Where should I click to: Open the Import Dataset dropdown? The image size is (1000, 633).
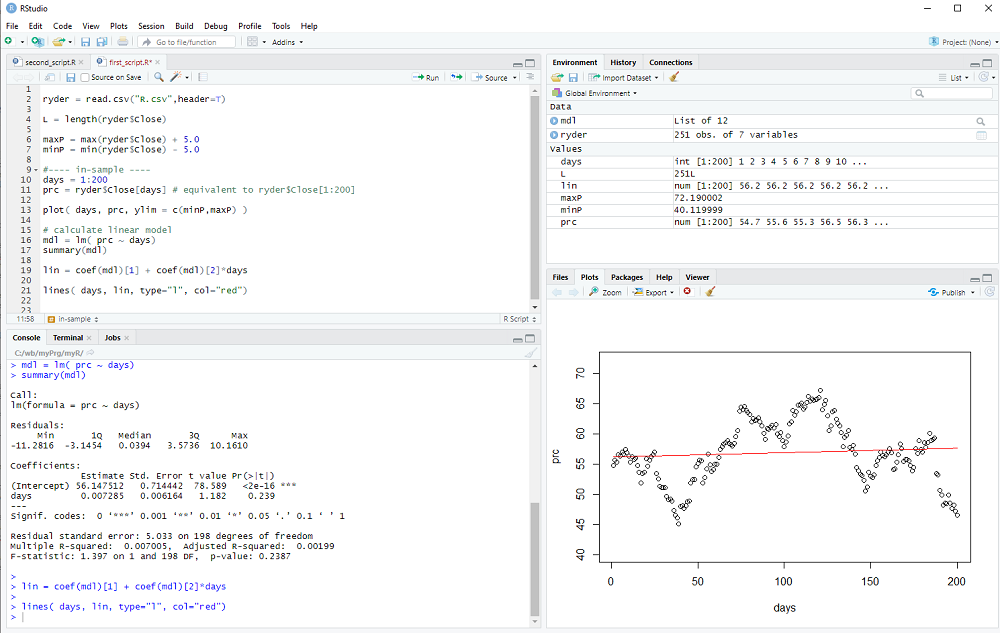tap(623, 78)
